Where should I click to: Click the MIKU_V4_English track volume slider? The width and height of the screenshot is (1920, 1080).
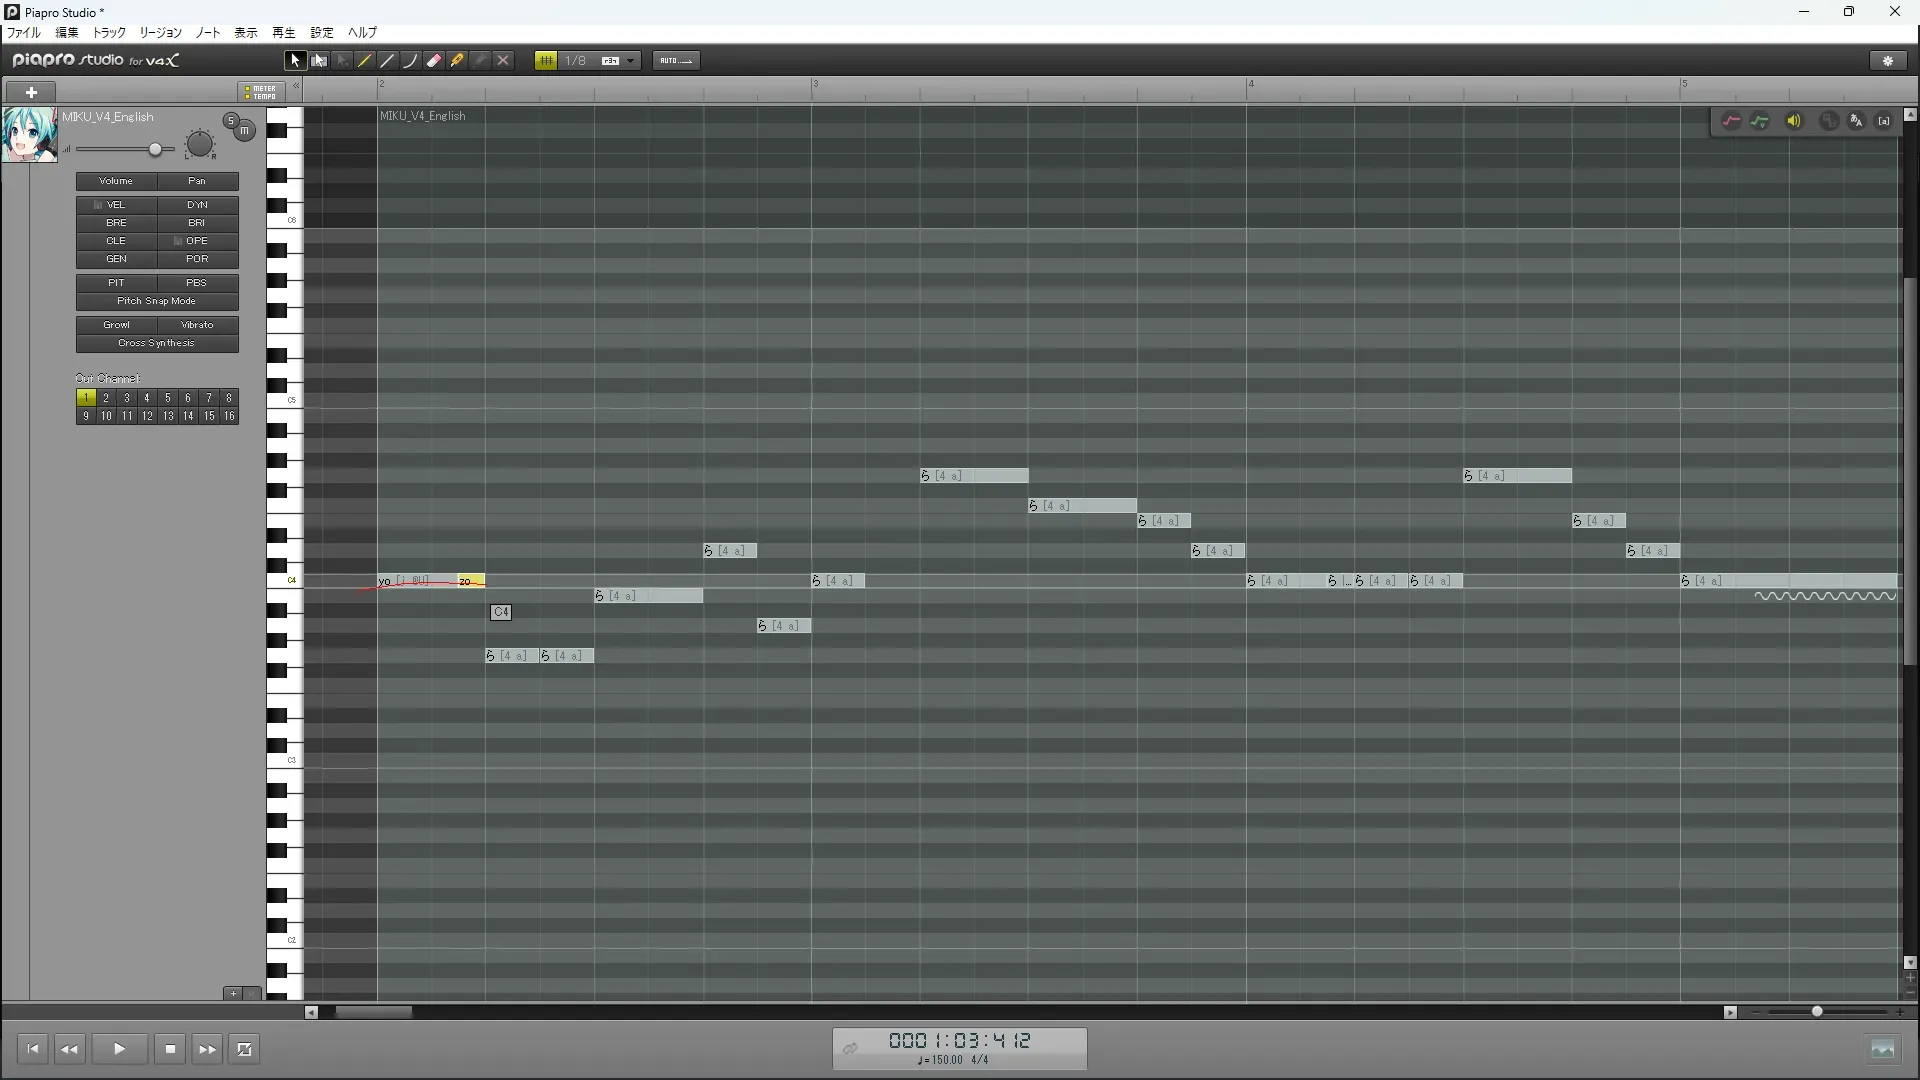(155, 150)
